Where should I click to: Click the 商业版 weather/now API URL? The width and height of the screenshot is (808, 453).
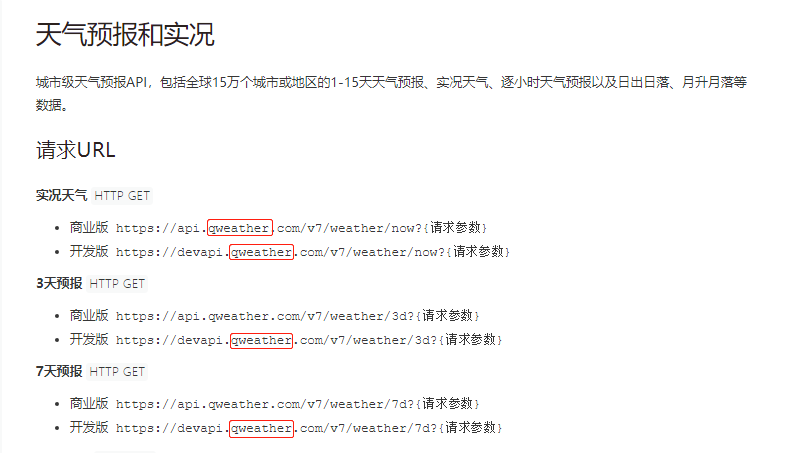click(x=301, y=228)
